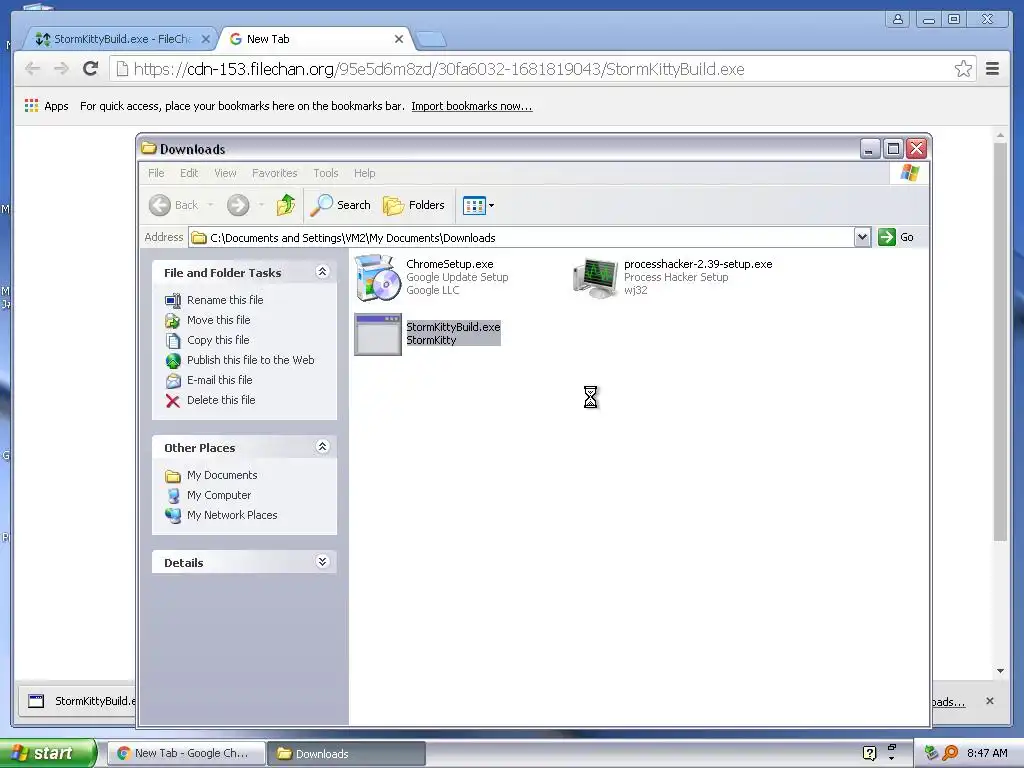The width and height of the screenshot is (1024, 768).
Task: Click the green Go button
Action: (x=896, y=237)
